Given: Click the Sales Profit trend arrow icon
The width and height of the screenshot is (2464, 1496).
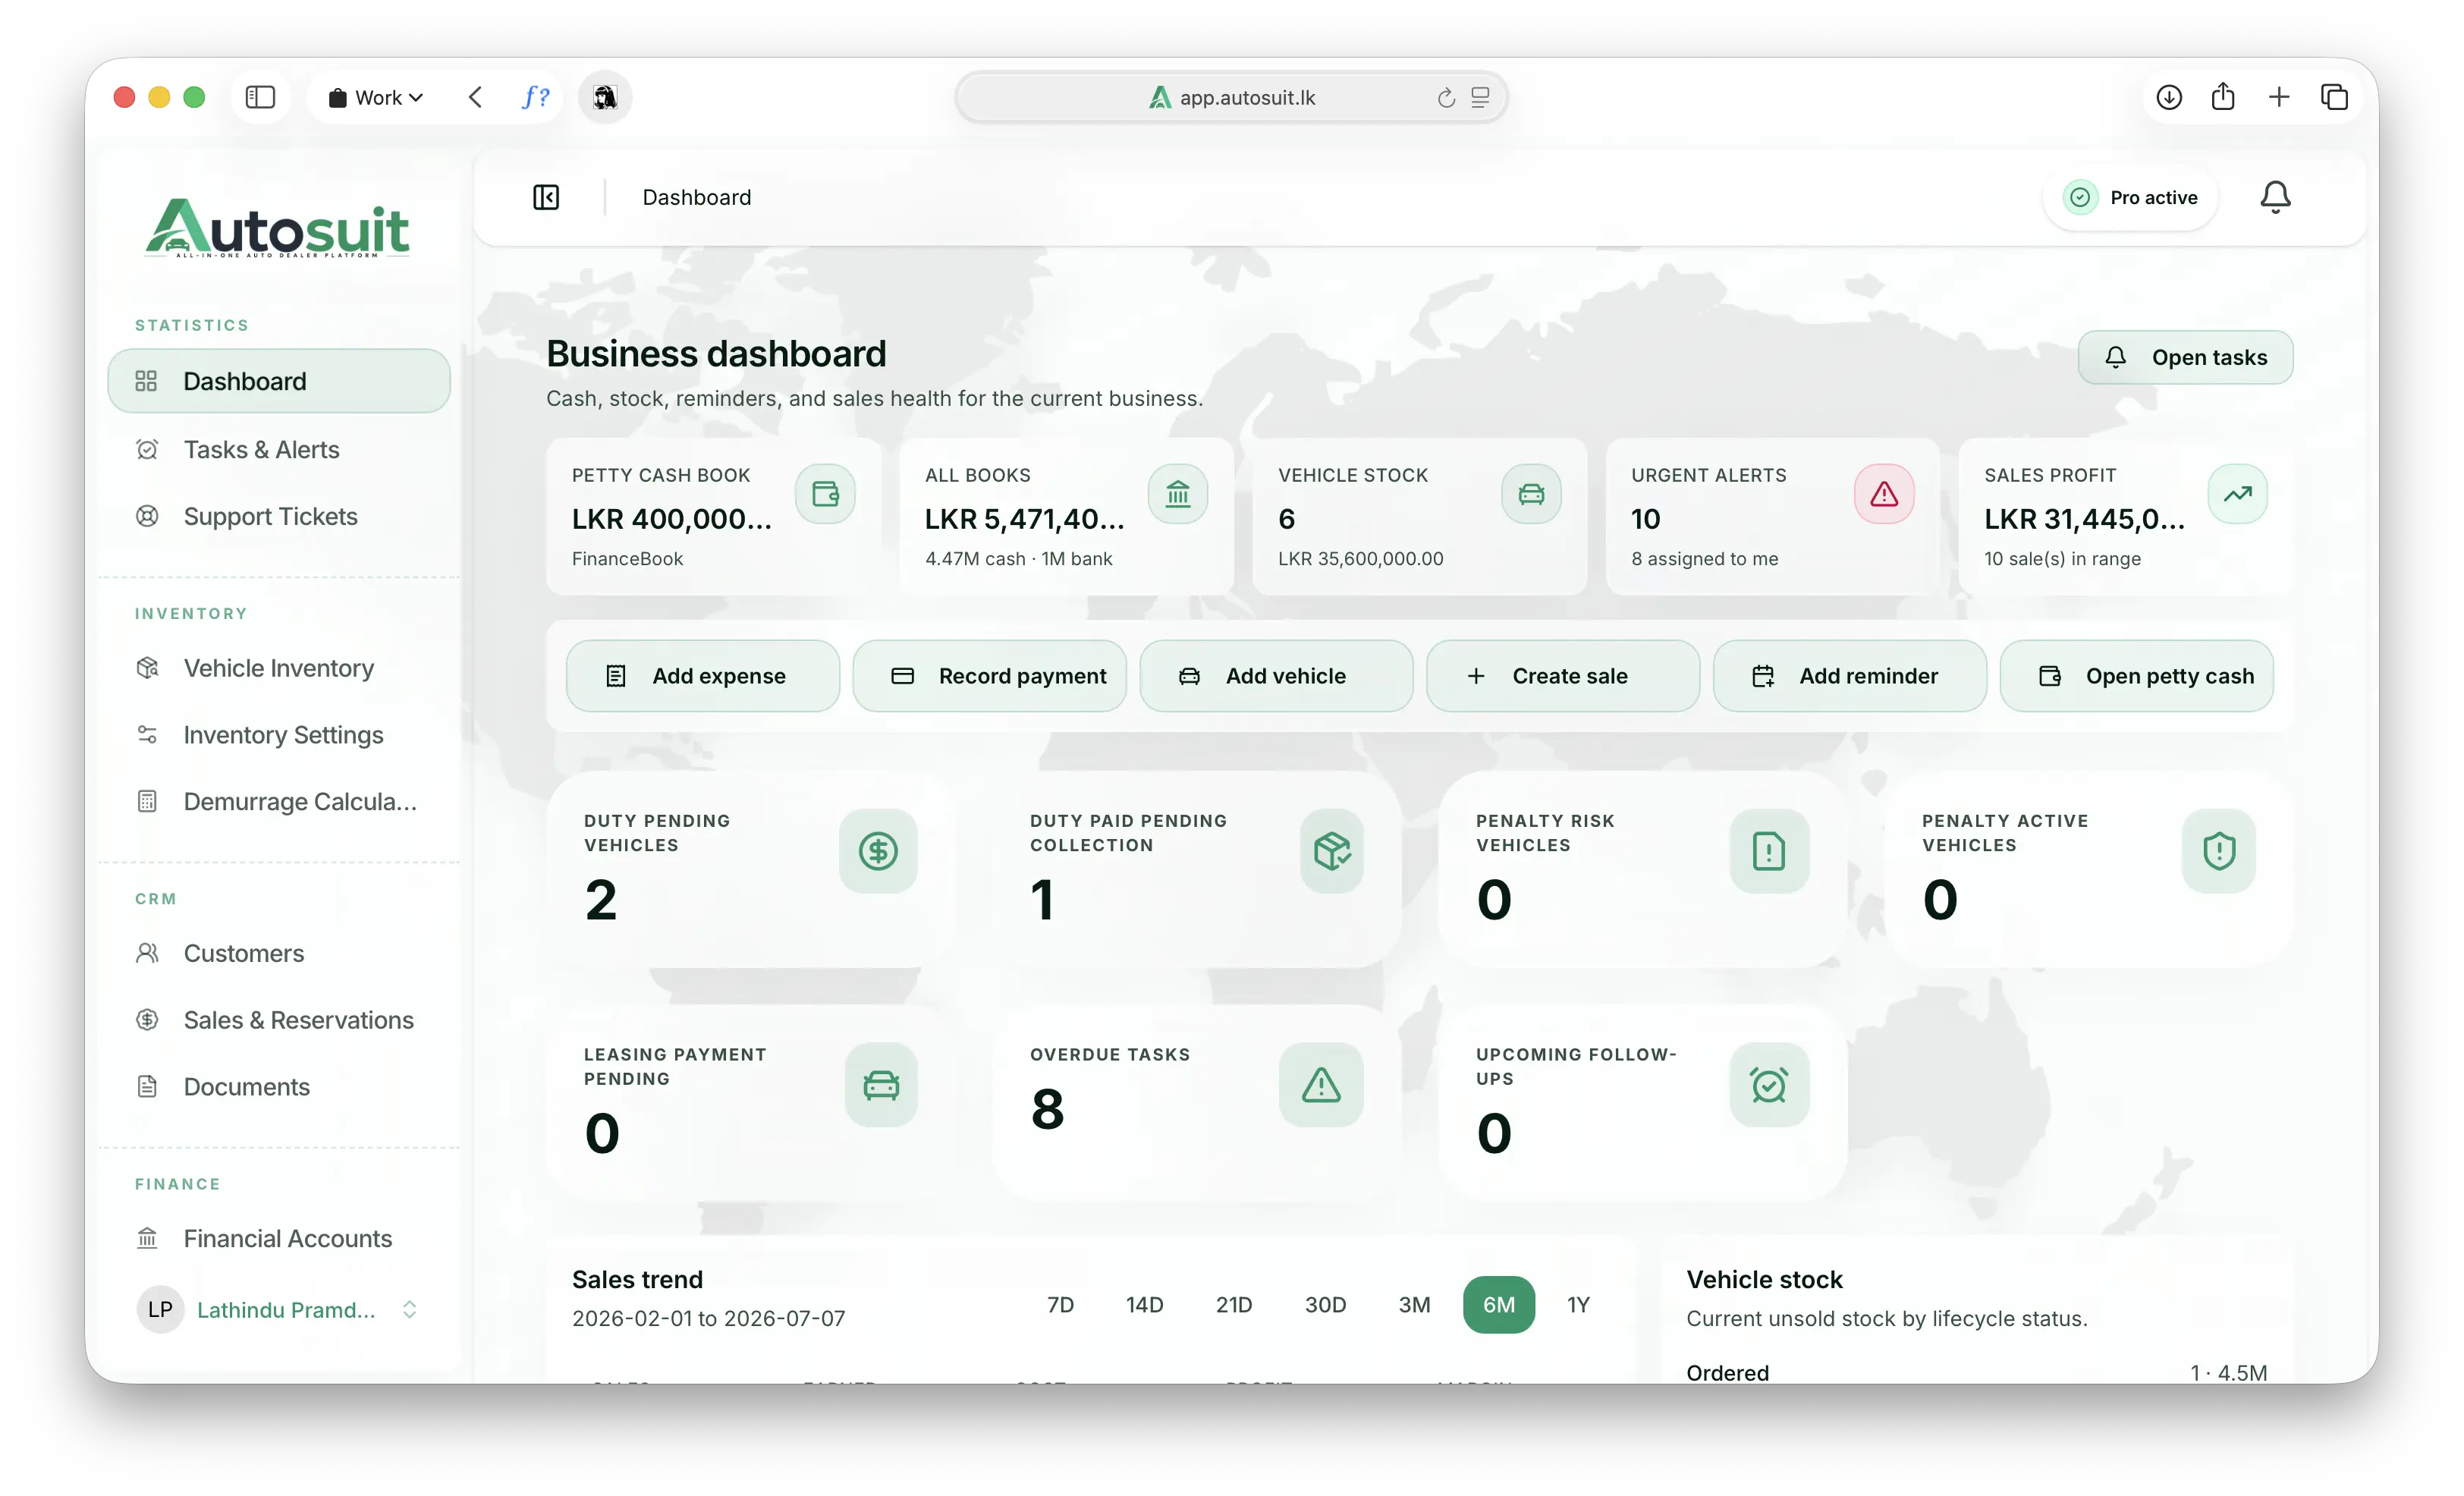Looking at the screenshot, I should (2237, 494).
